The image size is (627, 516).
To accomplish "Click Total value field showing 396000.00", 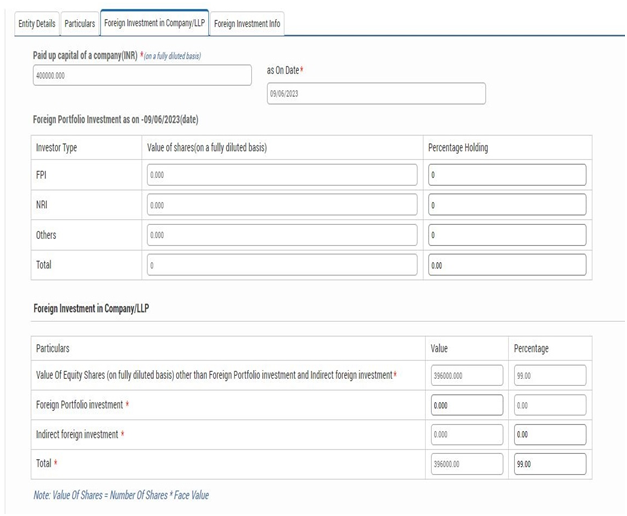I will pyautogui.click(x=466, y=464).
